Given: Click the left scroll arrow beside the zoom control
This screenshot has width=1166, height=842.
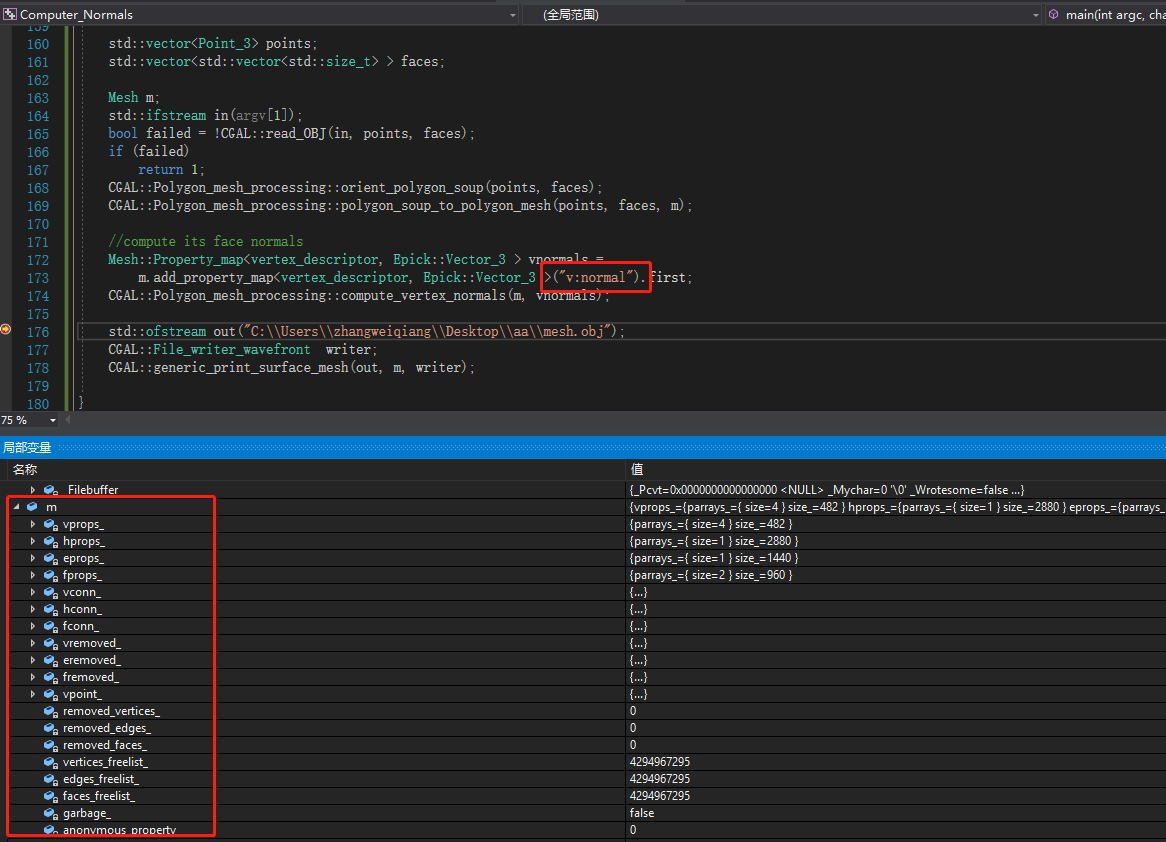Looking at the screenshot, I should (68, 419).
